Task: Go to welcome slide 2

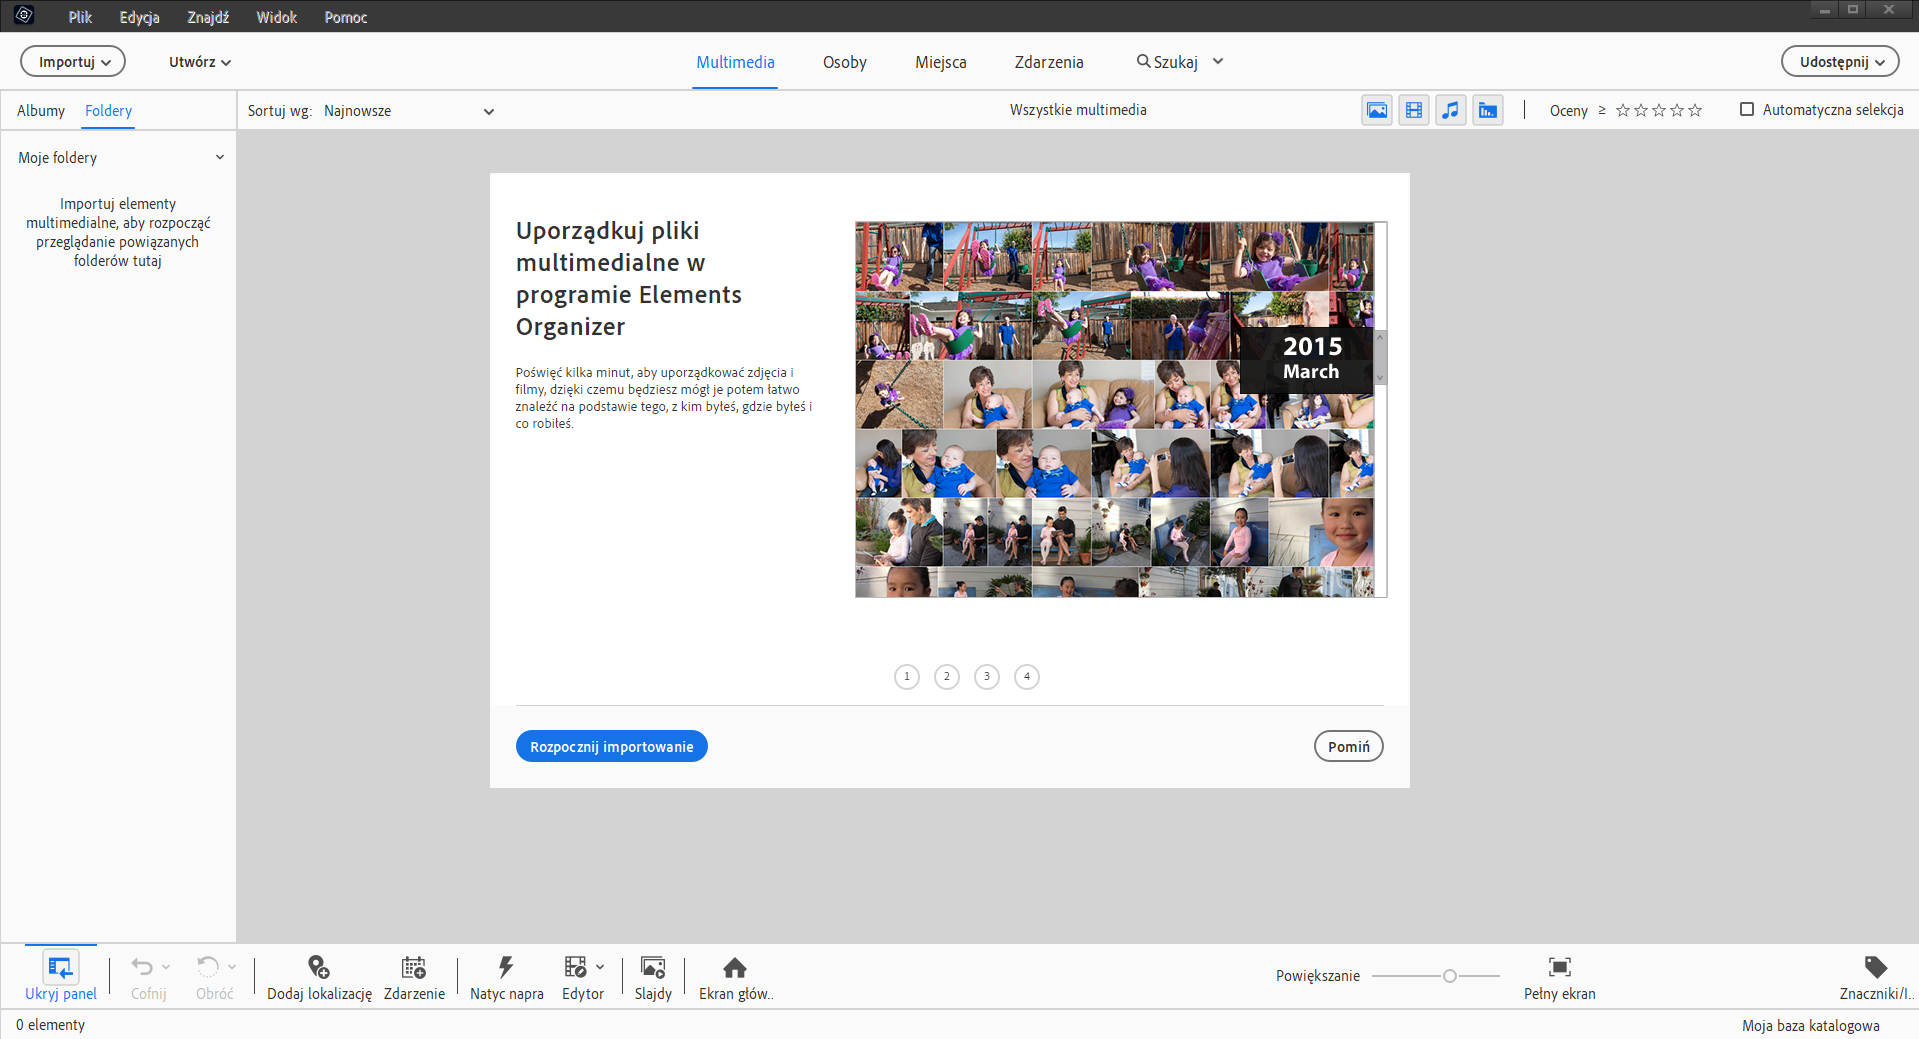Action: coord(947,677)
